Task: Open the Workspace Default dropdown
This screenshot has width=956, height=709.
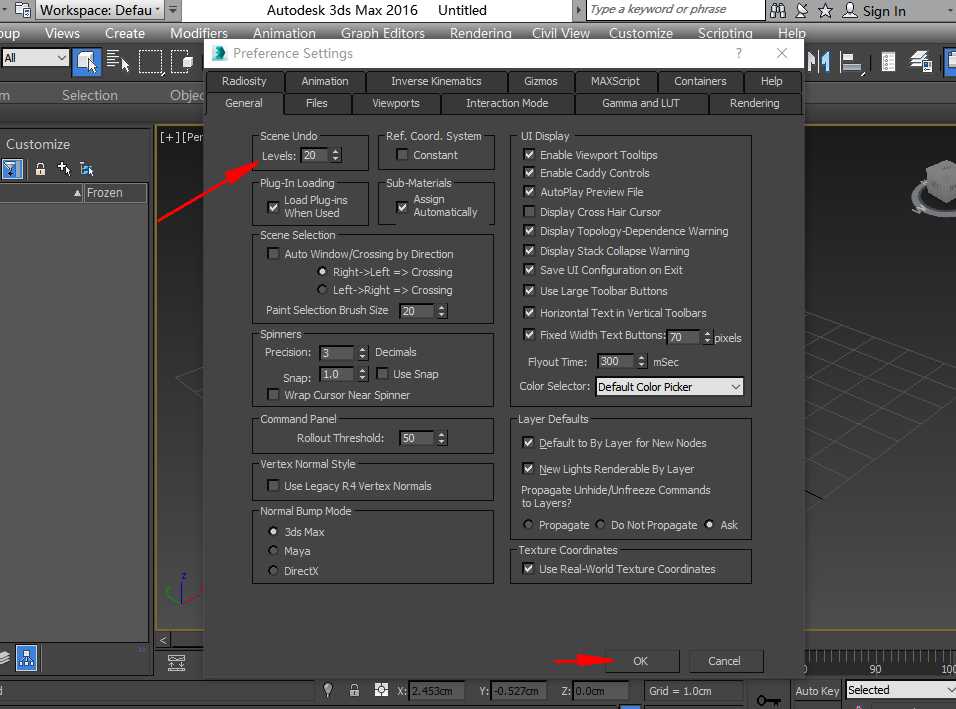Action: [101, 10]
